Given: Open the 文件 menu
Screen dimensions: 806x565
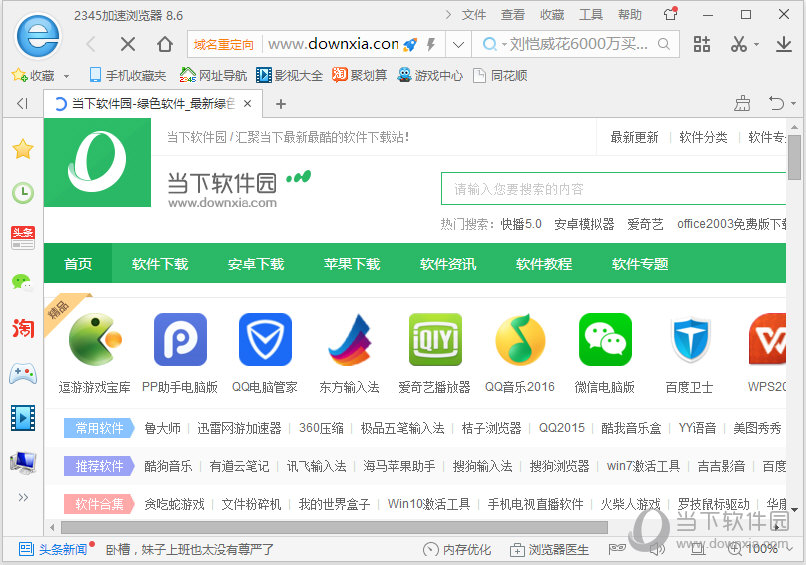Looking at the screenshot, I should [x=473, y=15].
